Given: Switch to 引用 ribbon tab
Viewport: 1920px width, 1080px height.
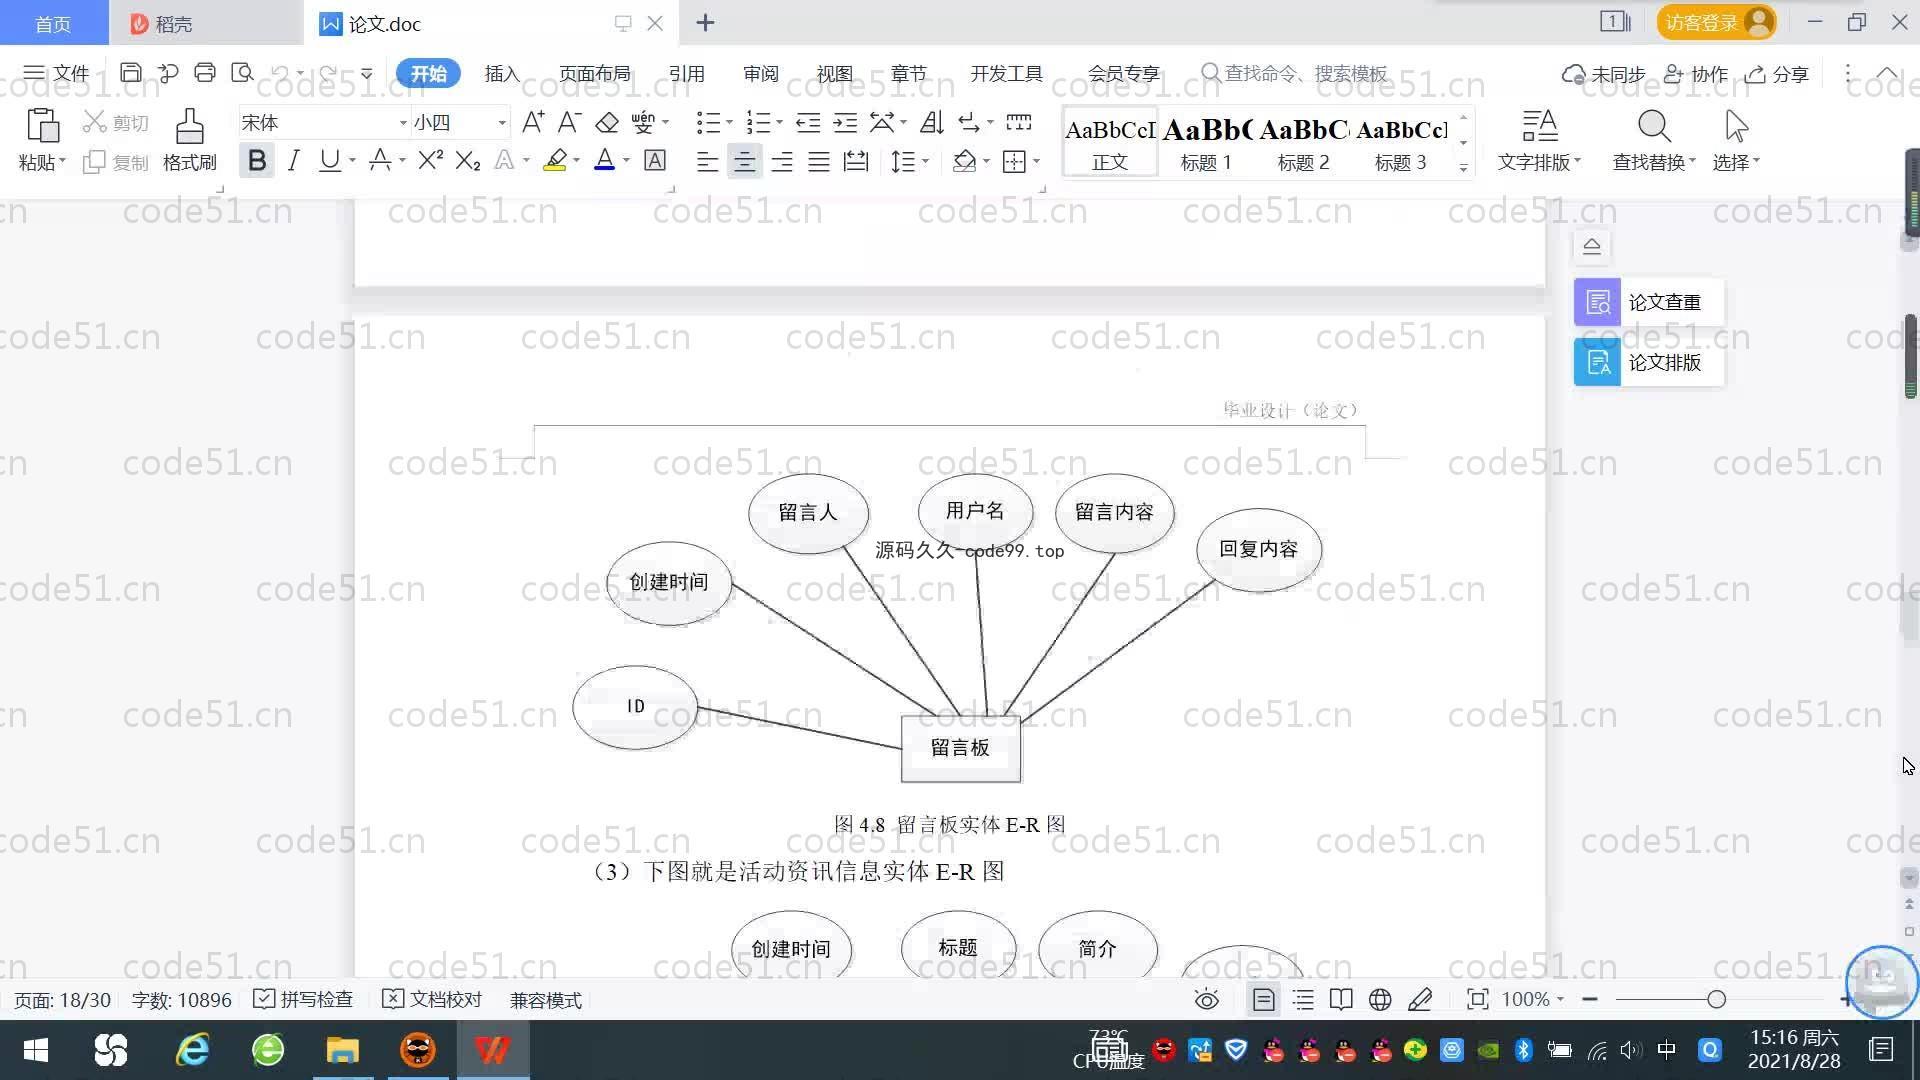Looking at the screenshot, I should tap(687, 74).
